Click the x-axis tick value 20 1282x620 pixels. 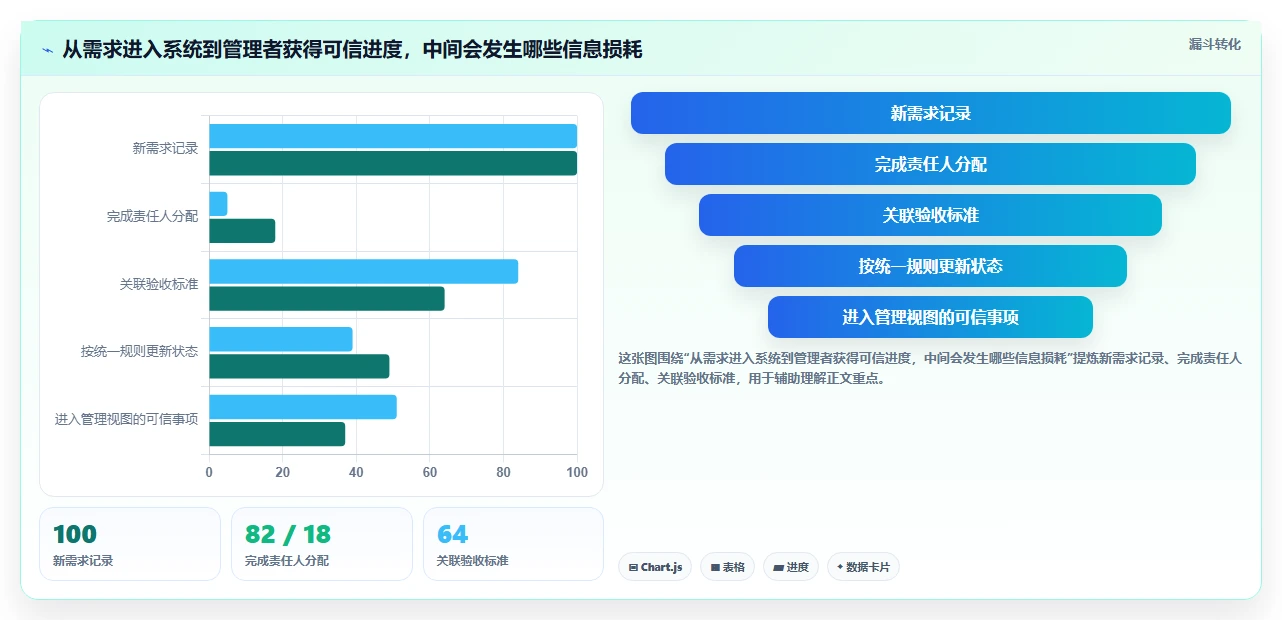[x=283, y=472]
